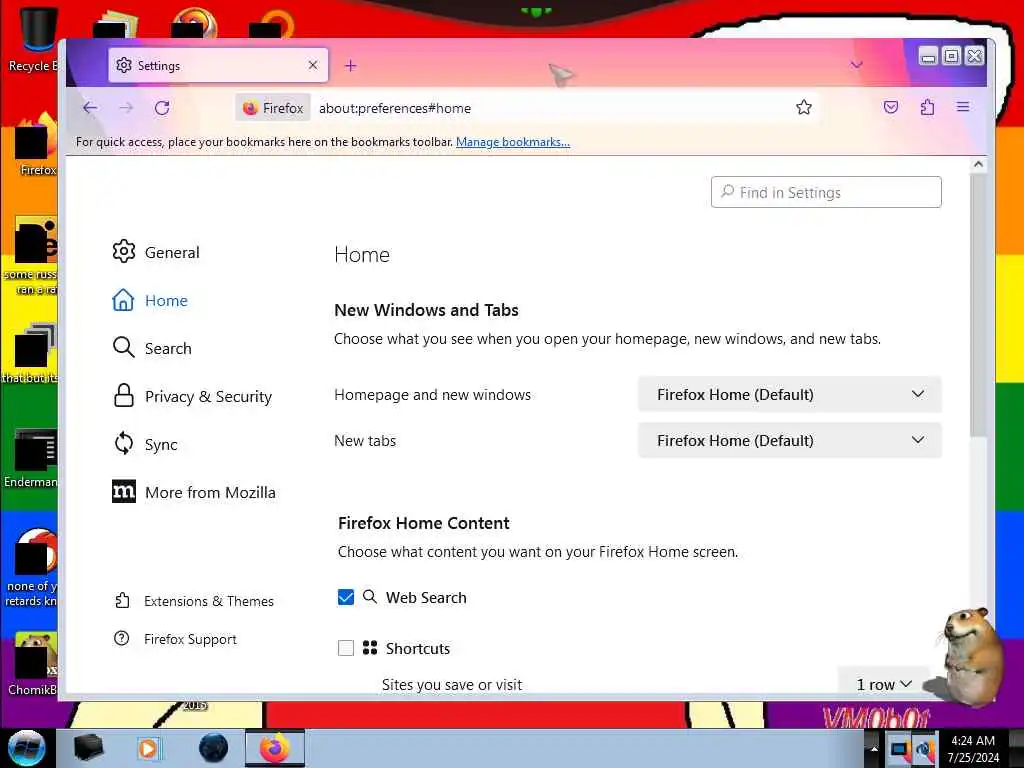1024x768 pixels.
Task: Open the Windows Start button
Action: pyautogui.click(x=27, y=748)
